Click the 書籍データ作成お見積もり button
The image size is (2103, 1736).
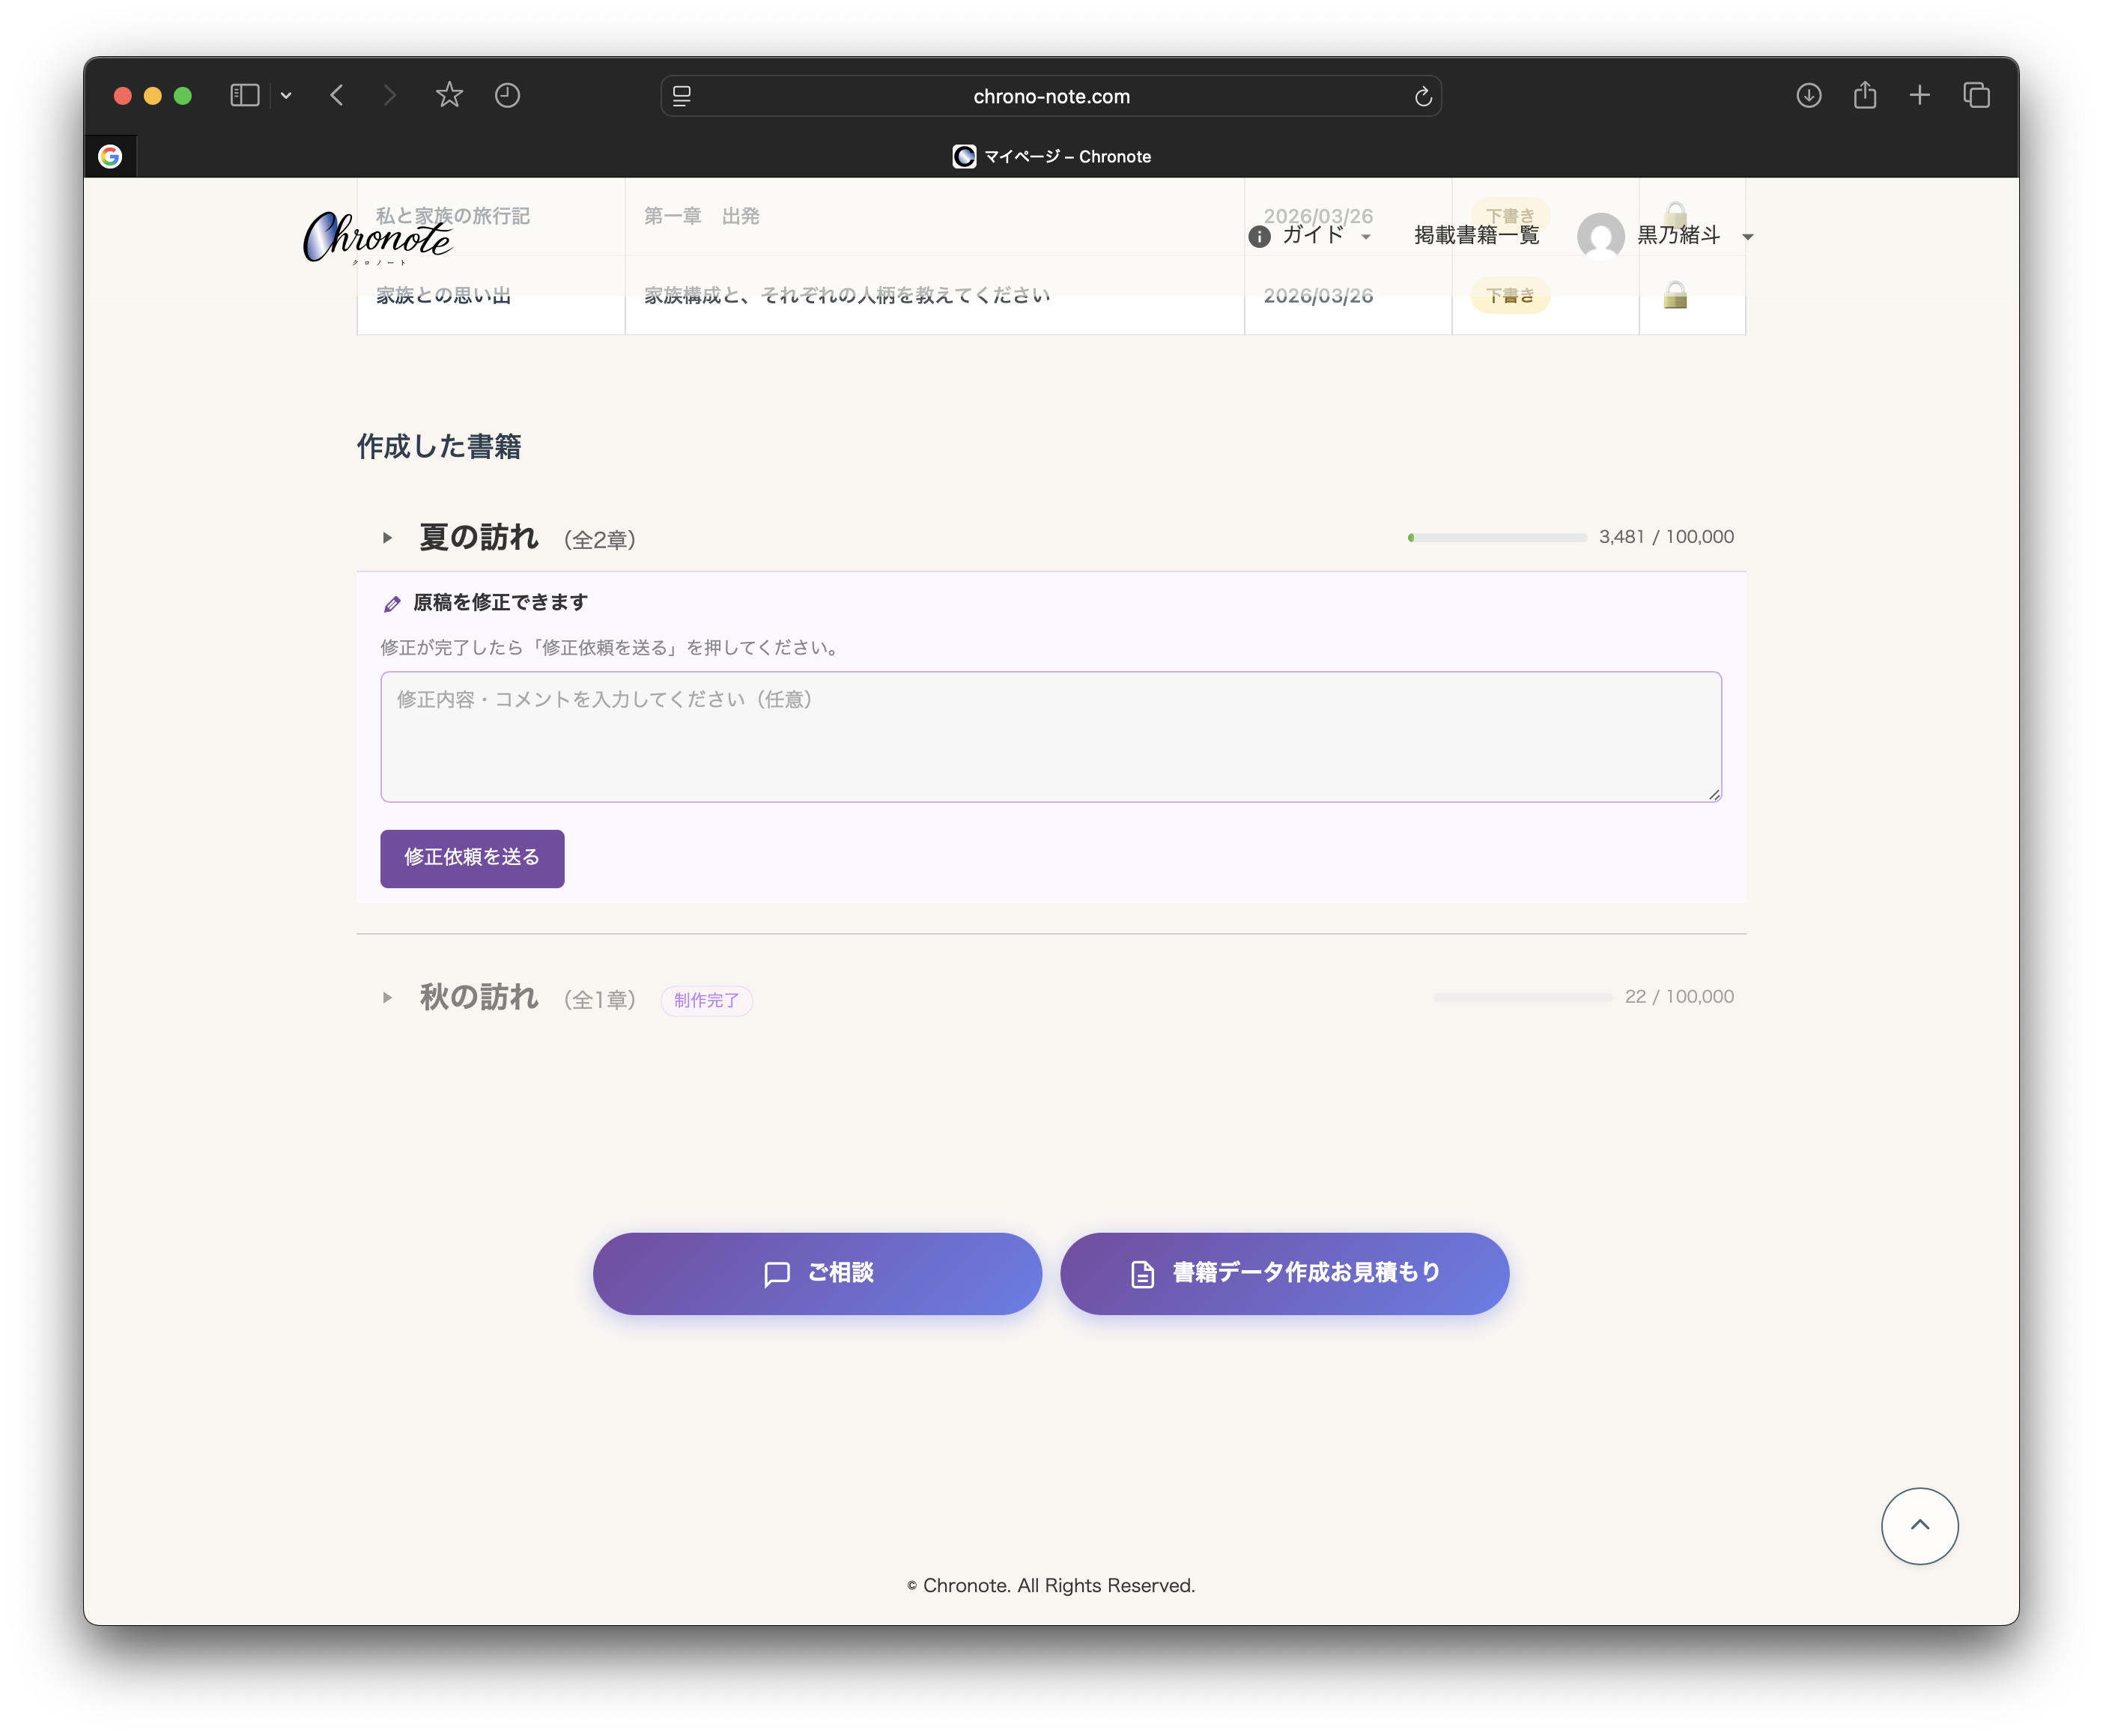(1284, 1273)
